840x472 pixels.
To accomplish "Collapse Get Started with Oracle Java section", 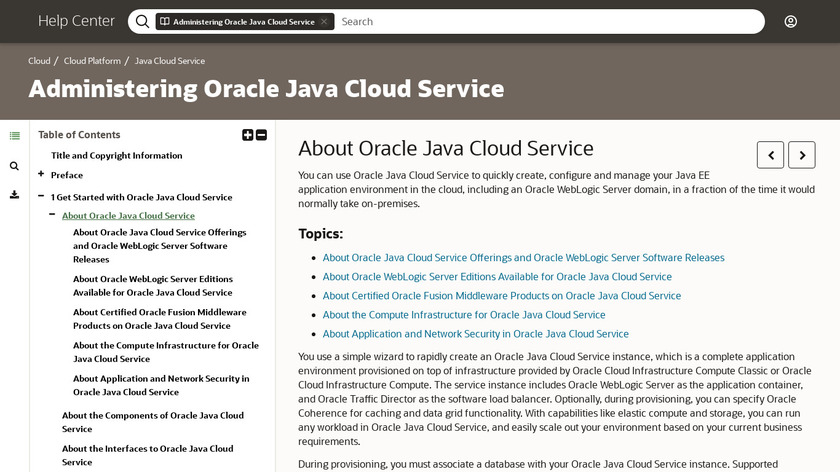I will 41,196.
